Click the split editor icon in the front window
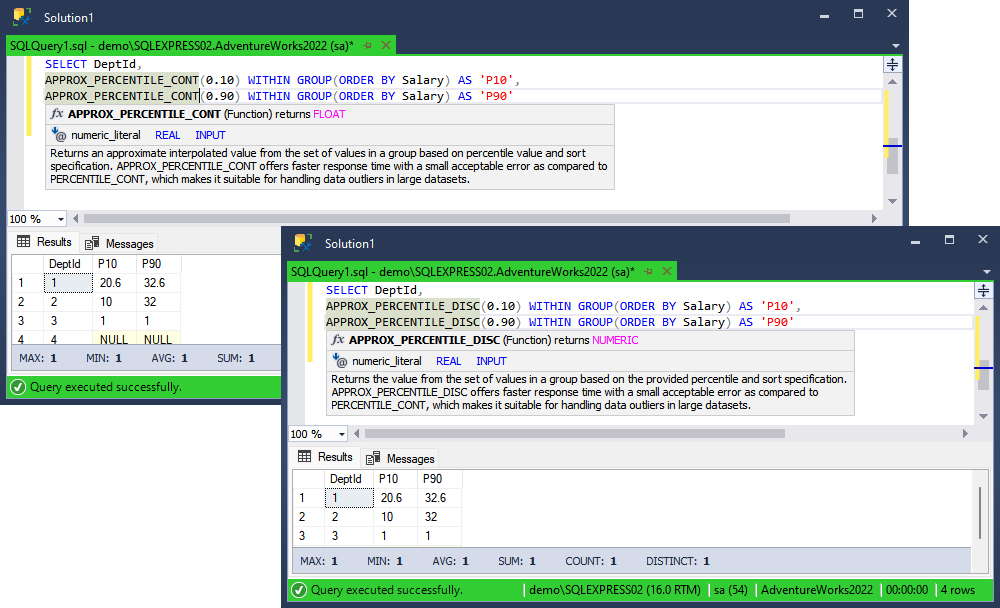Screen dimensions: 1000x608 983,290
